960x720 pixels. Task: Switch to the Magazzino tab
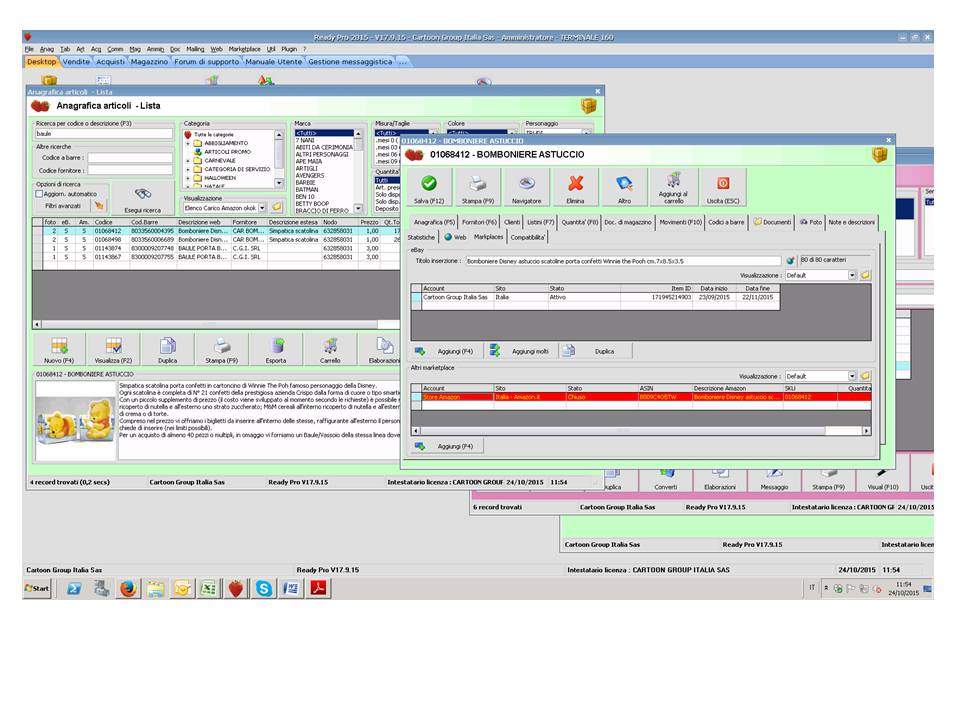point(149,61)
